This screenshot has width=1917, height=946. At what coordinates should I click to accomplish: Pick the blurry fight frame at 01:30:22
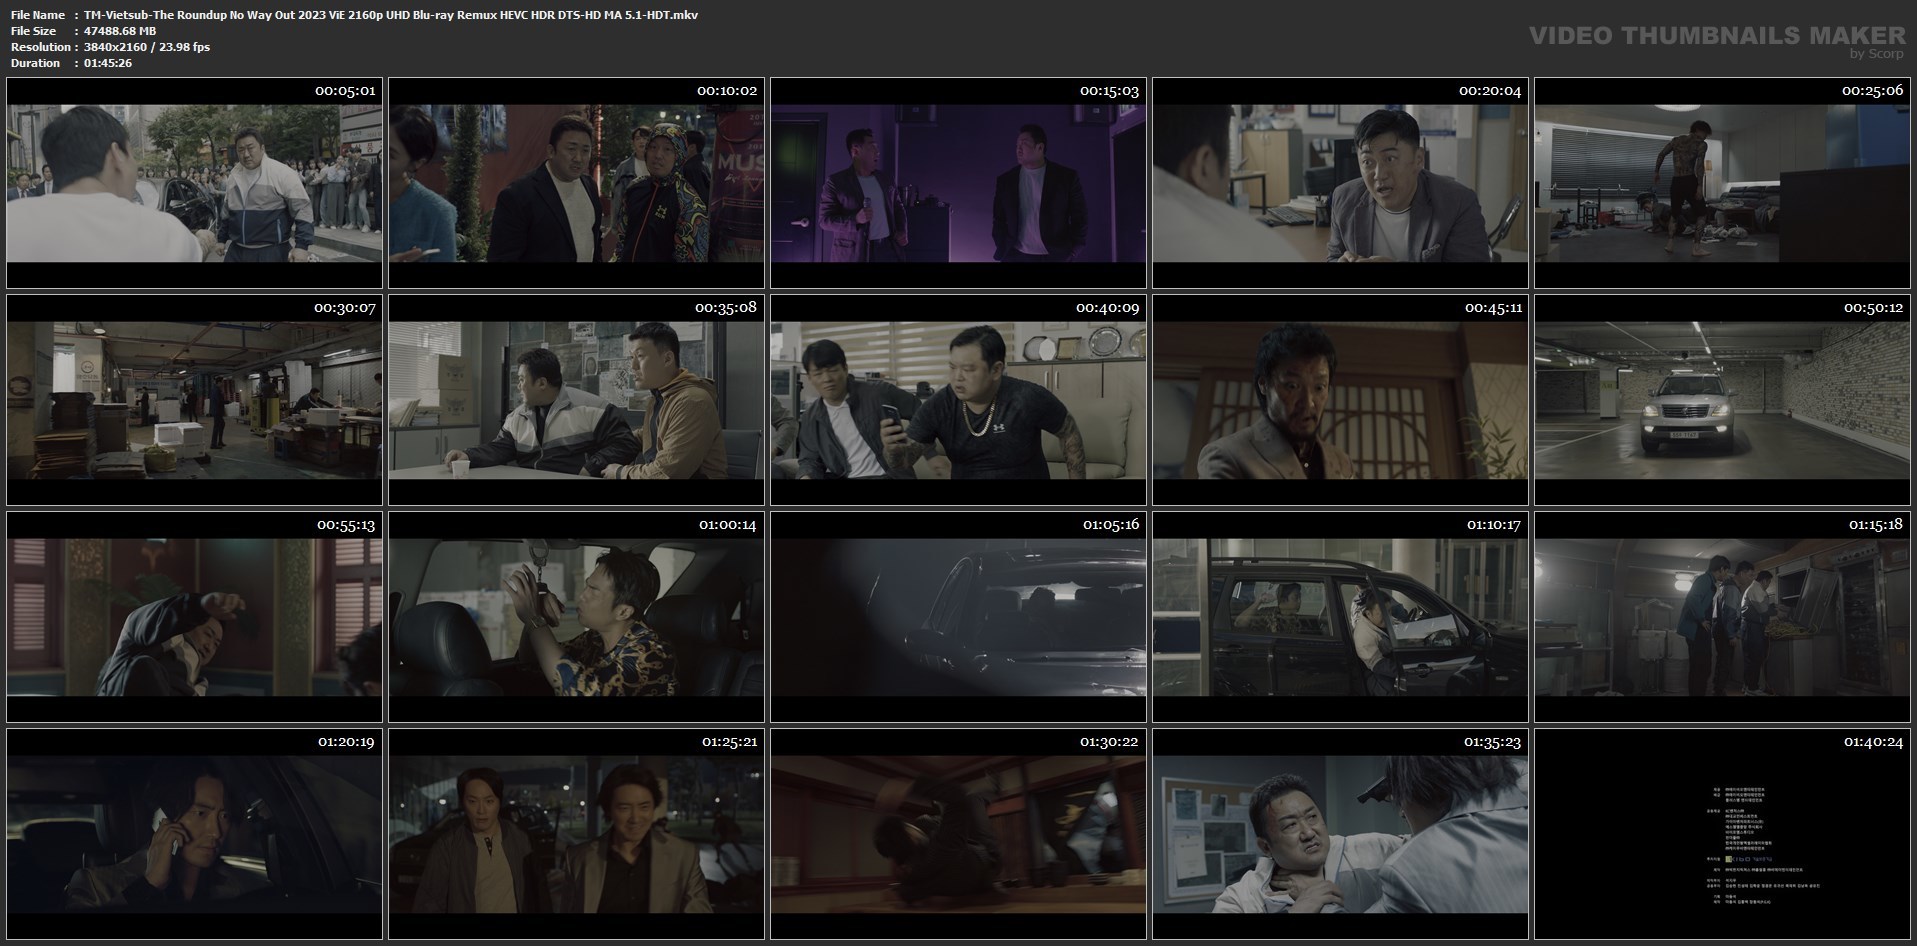958,834
